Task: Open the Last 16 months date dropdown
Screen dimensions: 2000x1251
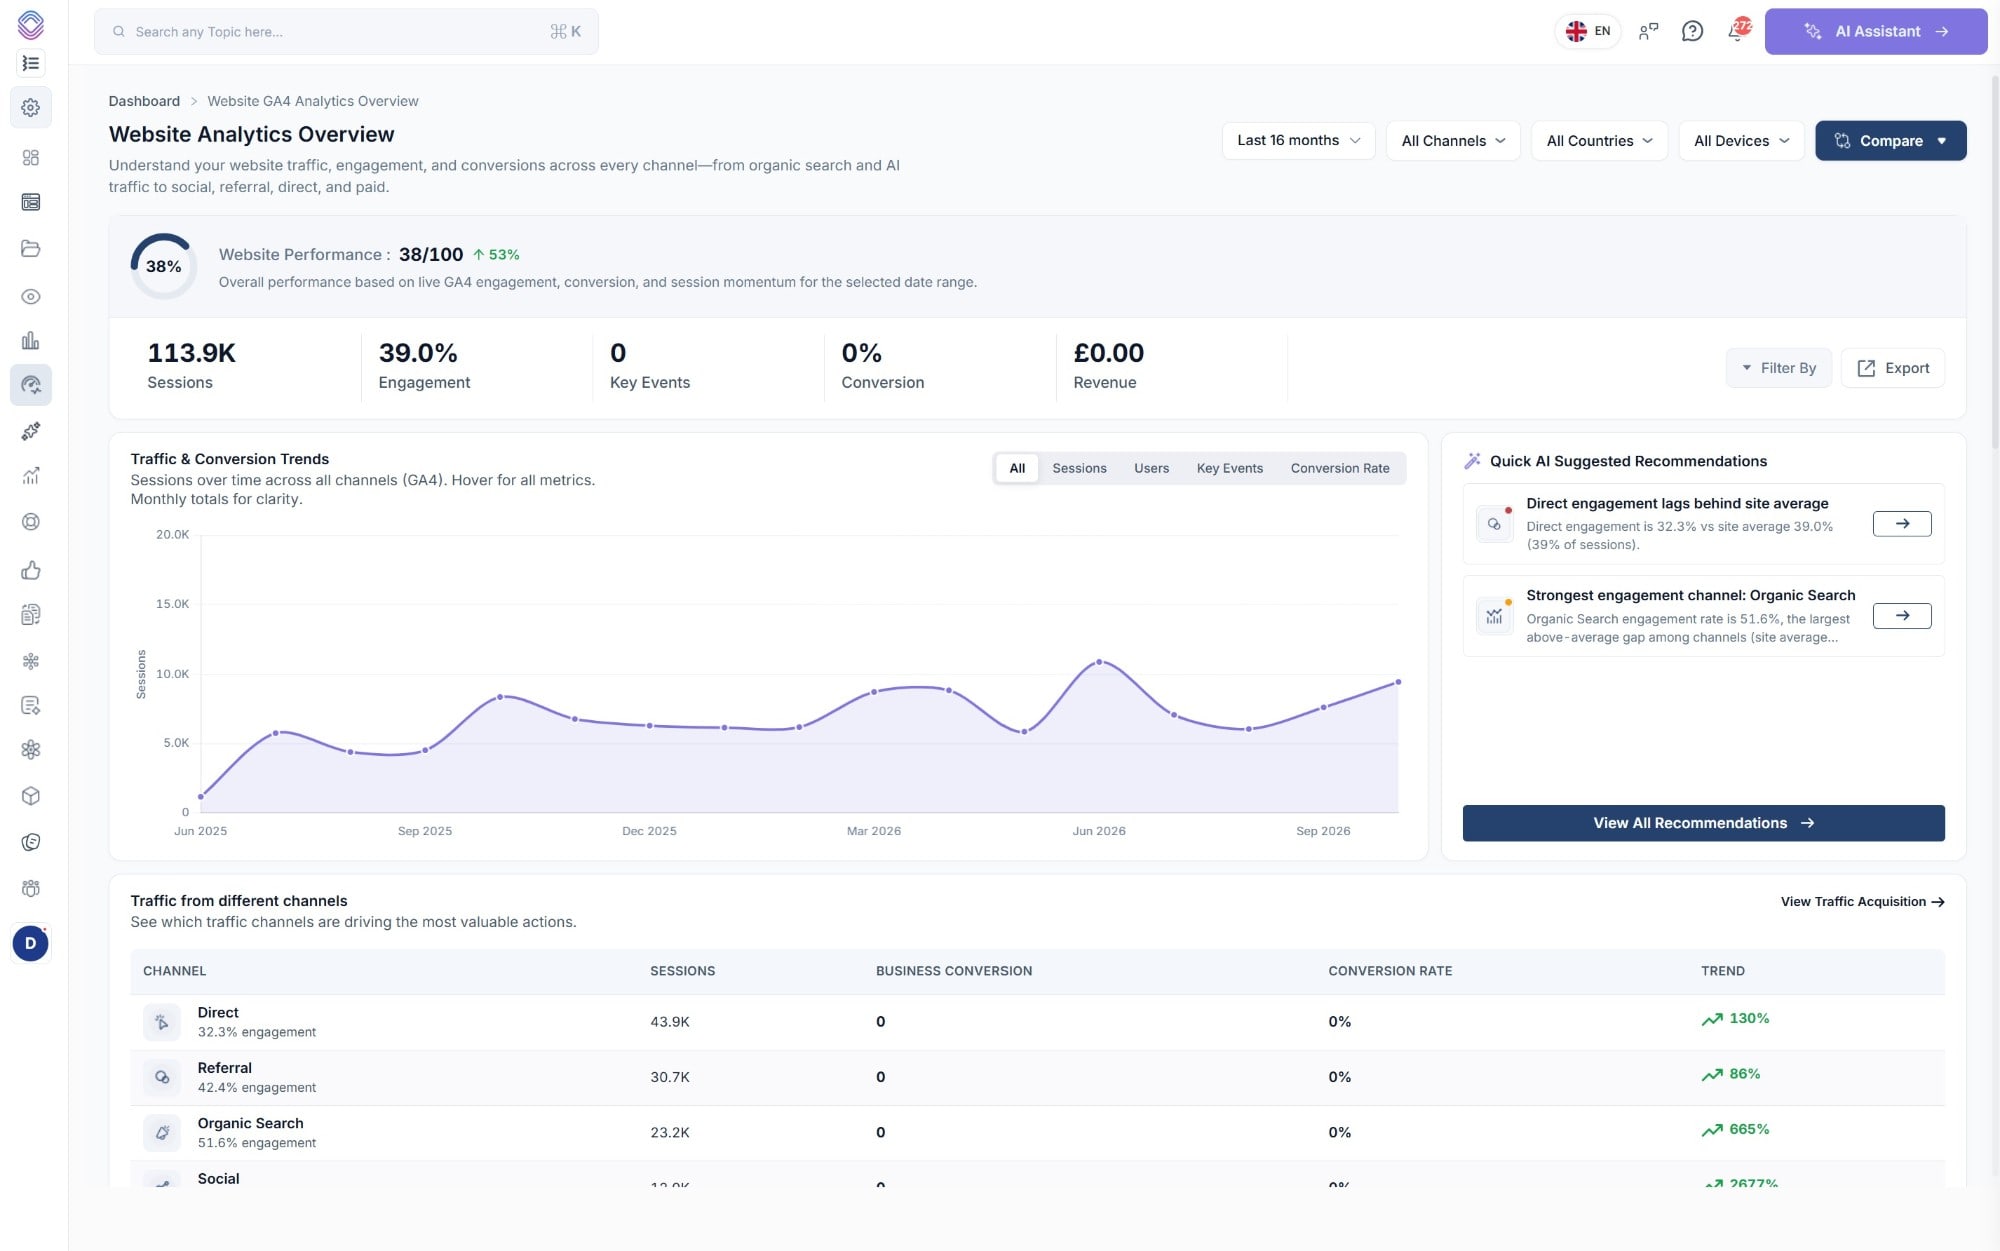Action: [1298, 140]
